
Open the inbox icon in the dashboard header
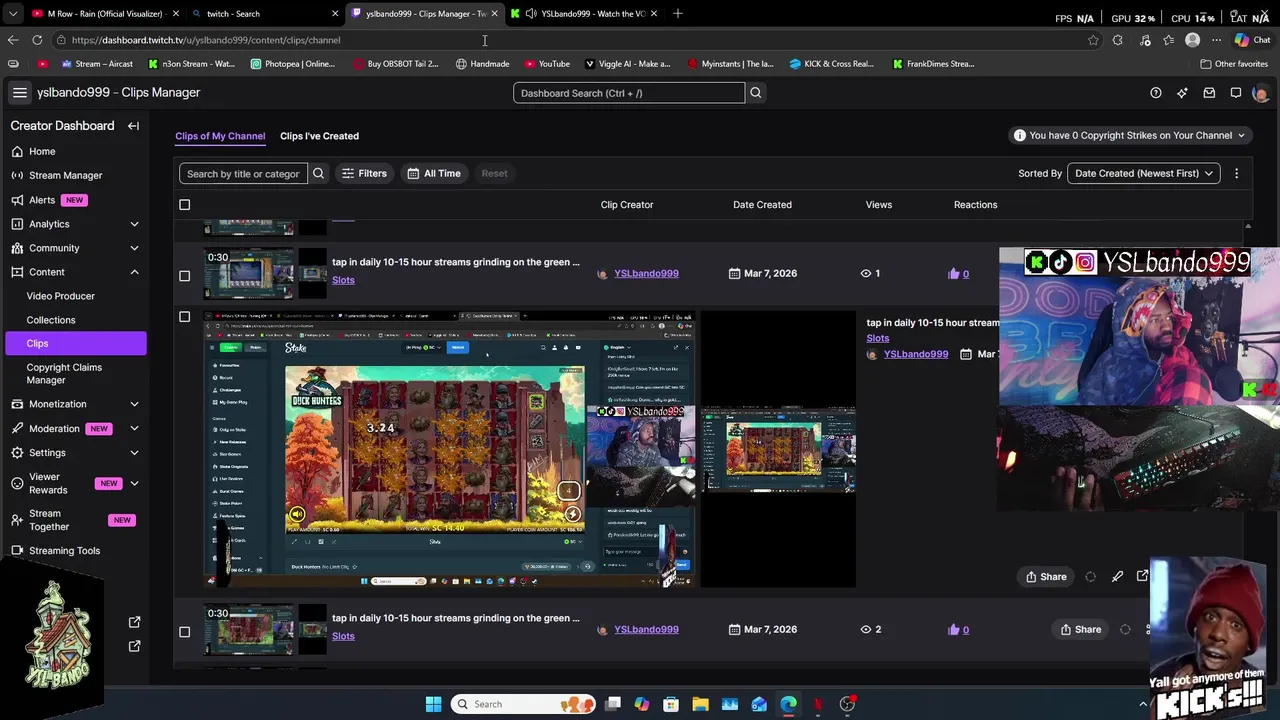tap(1209, 93)
